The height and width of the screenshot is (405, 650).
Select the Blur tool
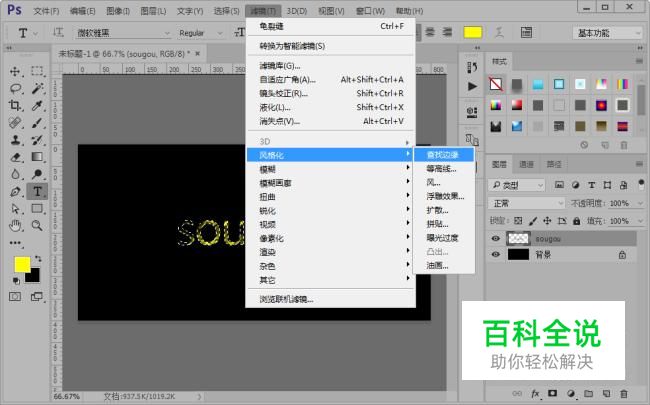[x=15, y=174]
